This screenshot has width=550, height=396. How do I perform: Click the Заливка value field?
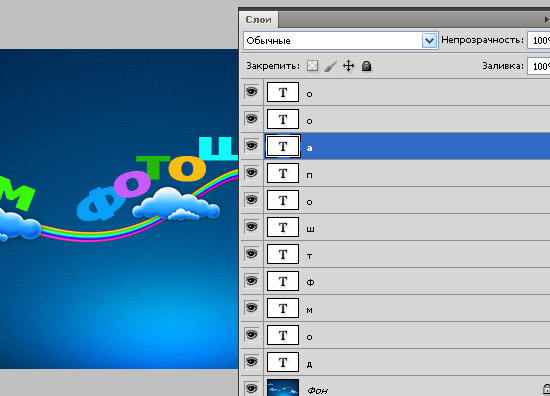[538, 66]
